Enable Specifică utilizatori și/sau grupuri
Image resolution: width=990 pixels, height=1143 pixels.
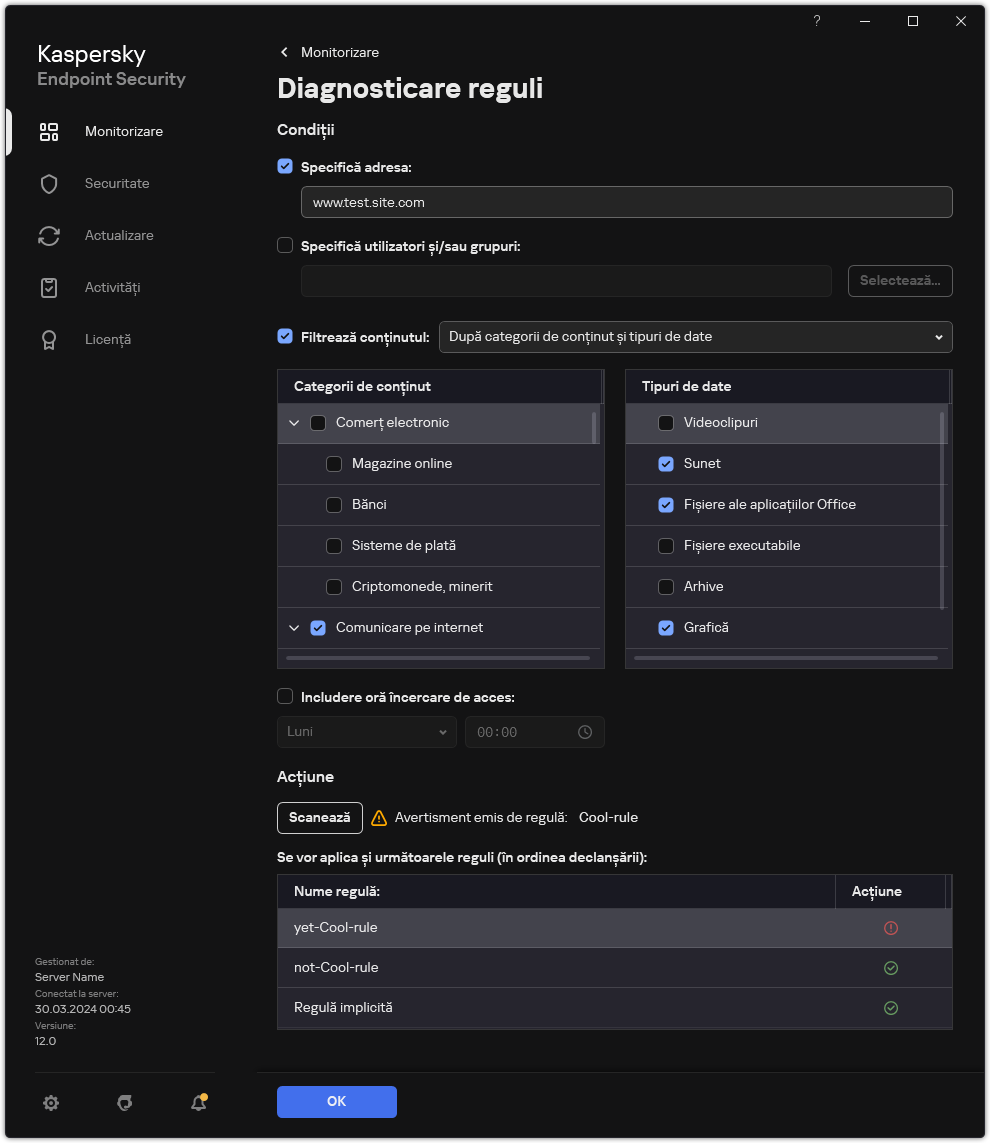tap(285, 245)
